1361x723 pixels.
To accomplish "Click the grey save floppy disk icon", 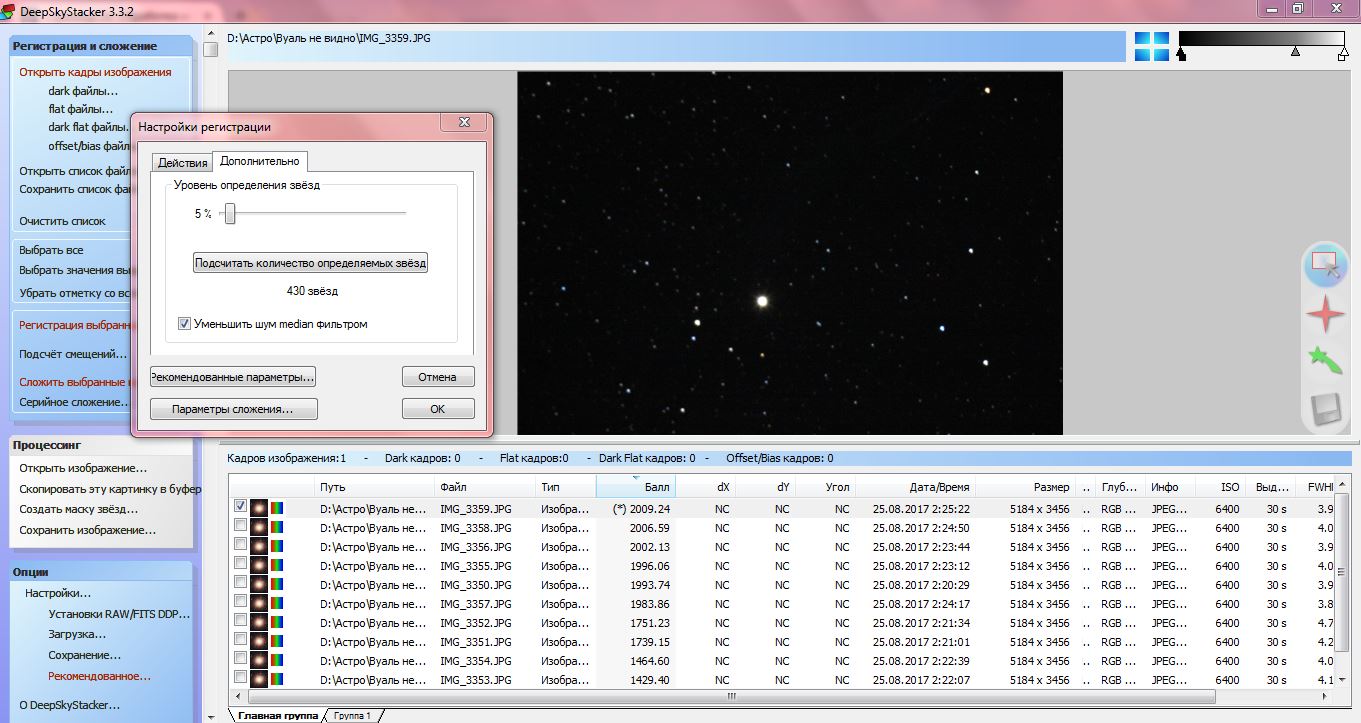I will (x=1324, y=410).
